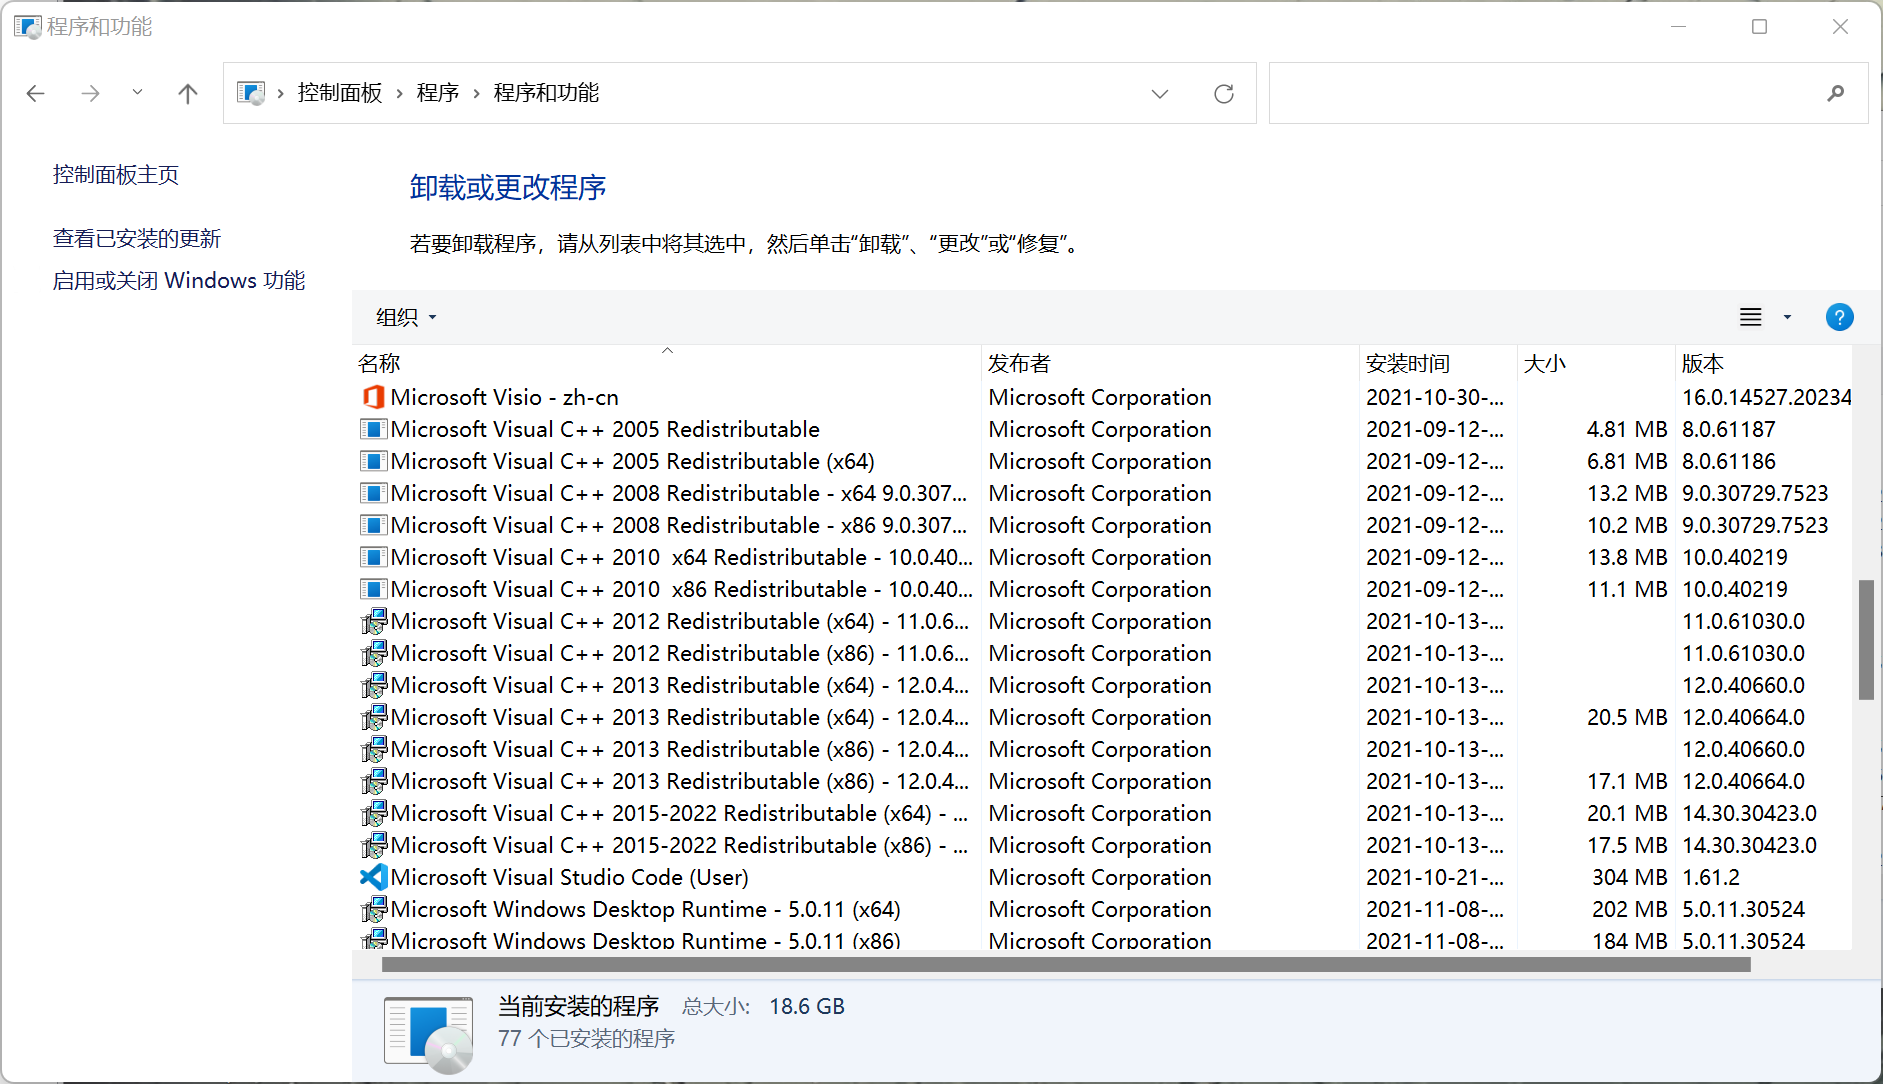Click the search input box
The image size is (1883, 1084).
[x=1568, y=93]
